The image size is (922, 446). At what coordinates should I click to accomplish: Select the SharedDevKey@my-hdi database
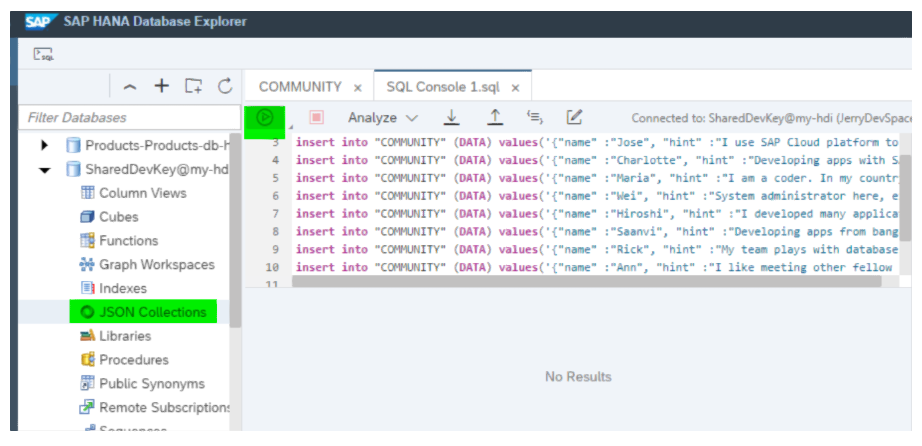pyautogui.click(x=156, y=169)
